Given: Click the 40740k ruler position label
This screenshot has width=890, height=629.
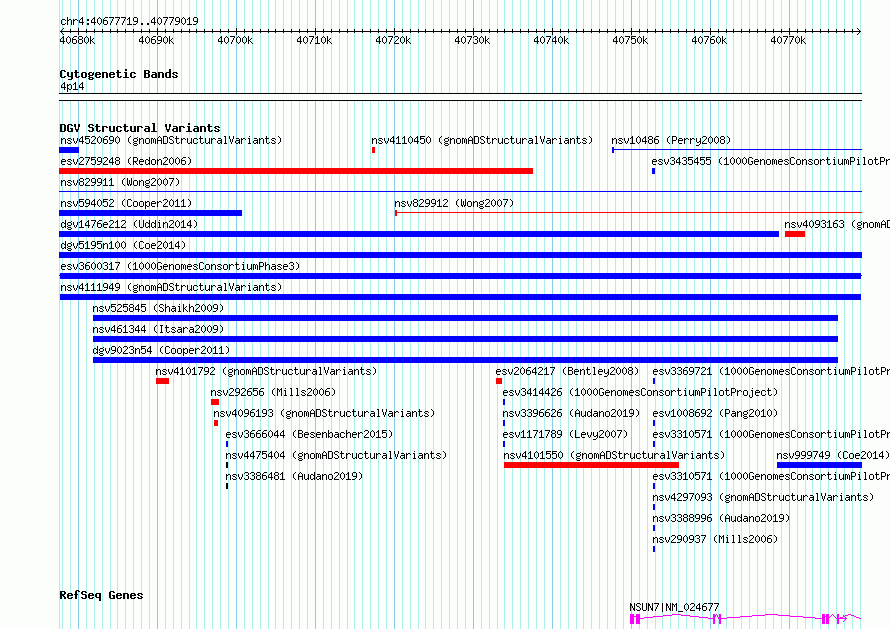Looking at the screenshot, I should click(551, 40).
